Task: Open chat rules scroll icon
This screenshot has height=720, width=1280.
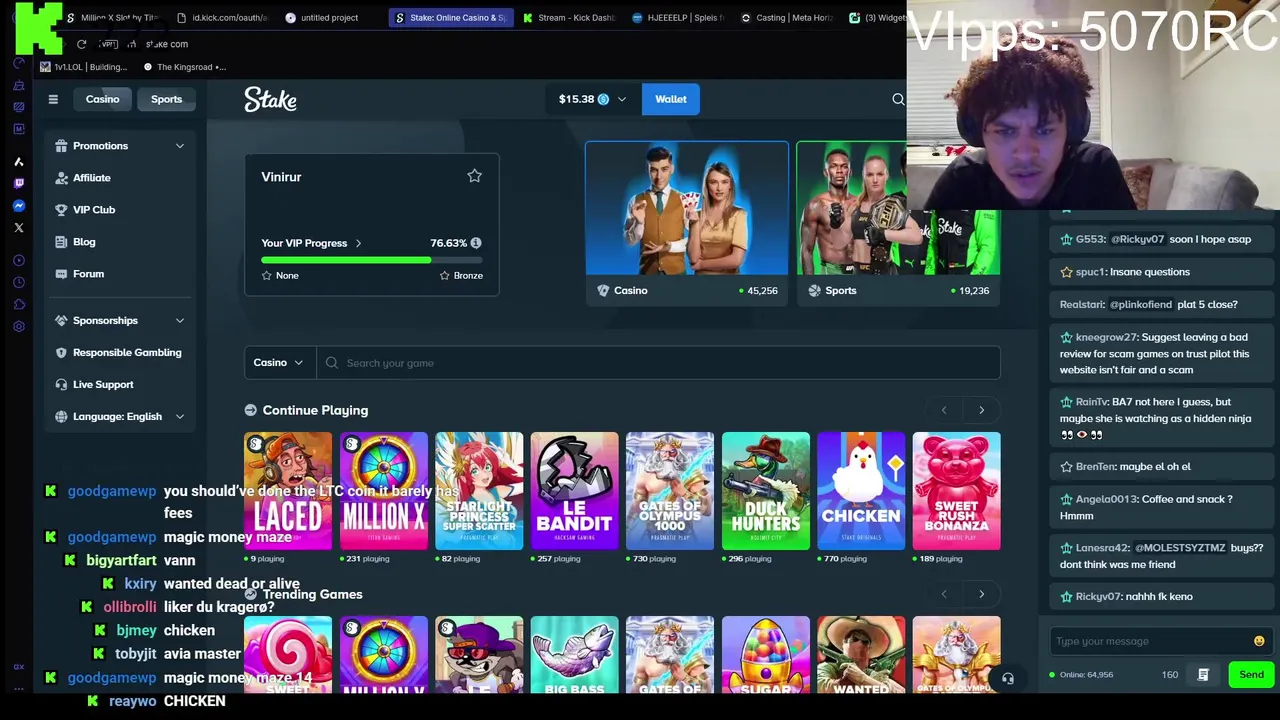Action: [x=1203, y=675]
